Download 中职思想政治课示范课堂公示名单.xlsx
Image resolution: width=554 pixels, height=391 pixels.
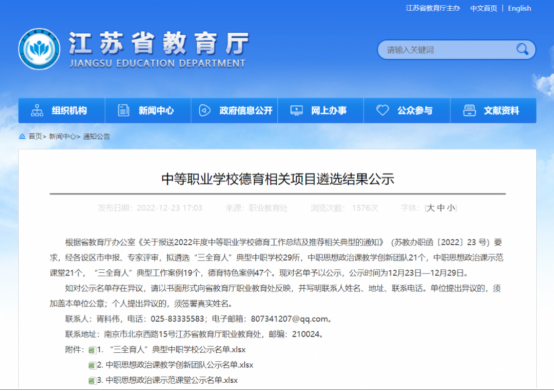167,380
